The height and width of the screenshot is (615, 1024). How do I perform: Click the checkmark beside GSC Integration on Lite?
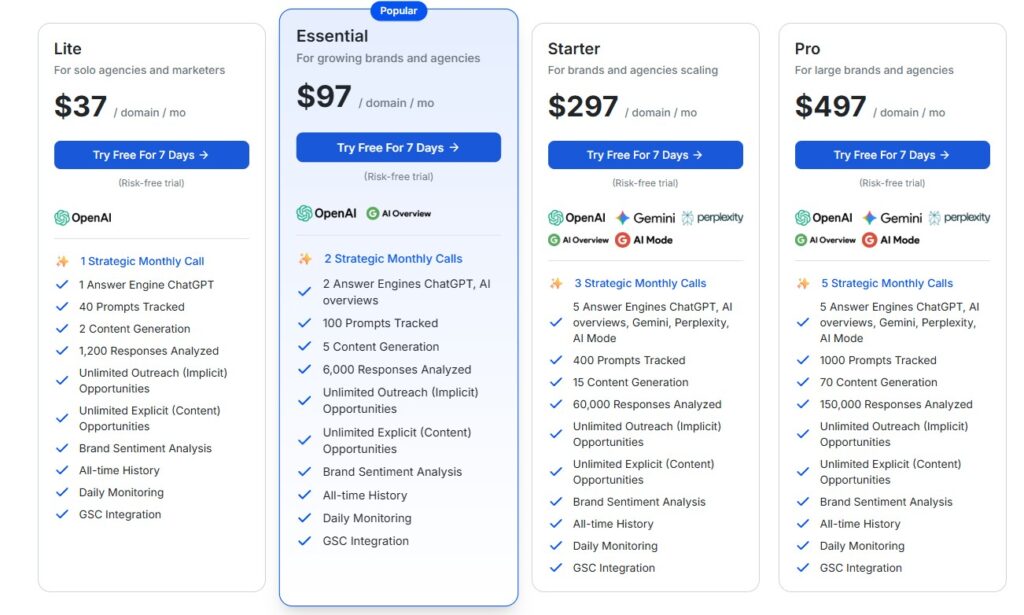[62, 514]
